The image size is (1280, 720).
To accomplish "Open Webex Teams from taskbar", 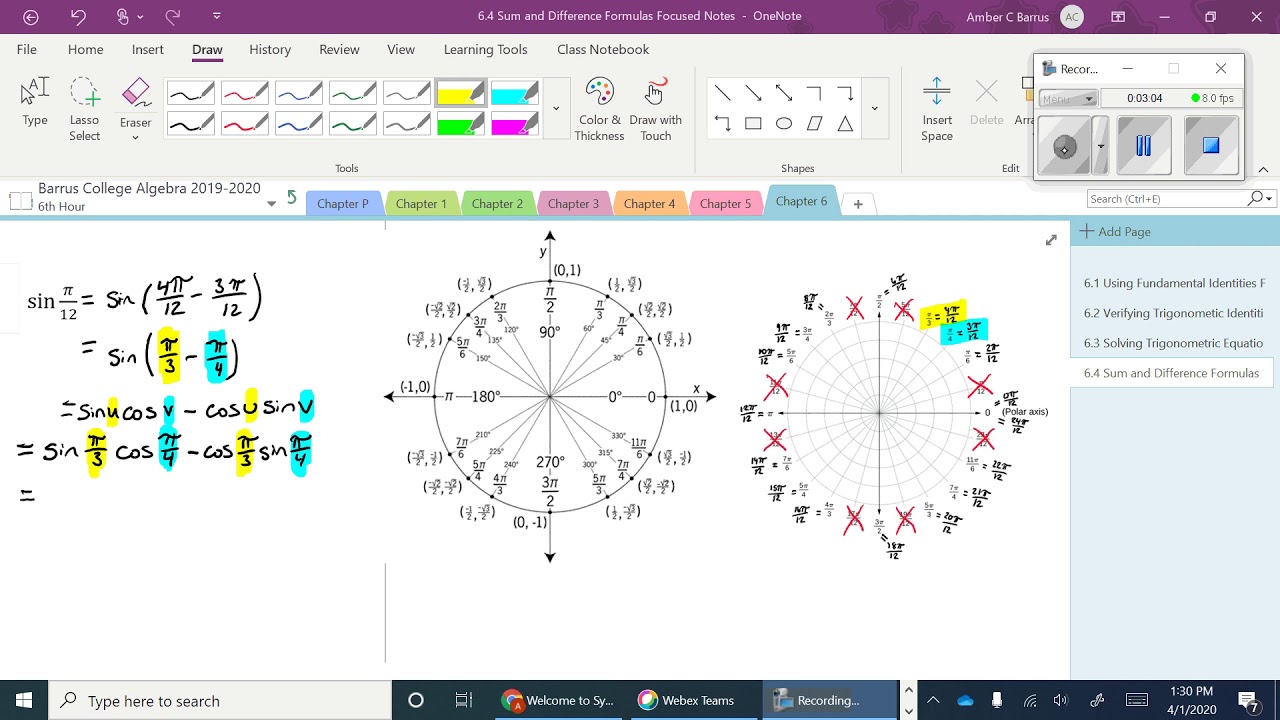I will pos(686,700).
